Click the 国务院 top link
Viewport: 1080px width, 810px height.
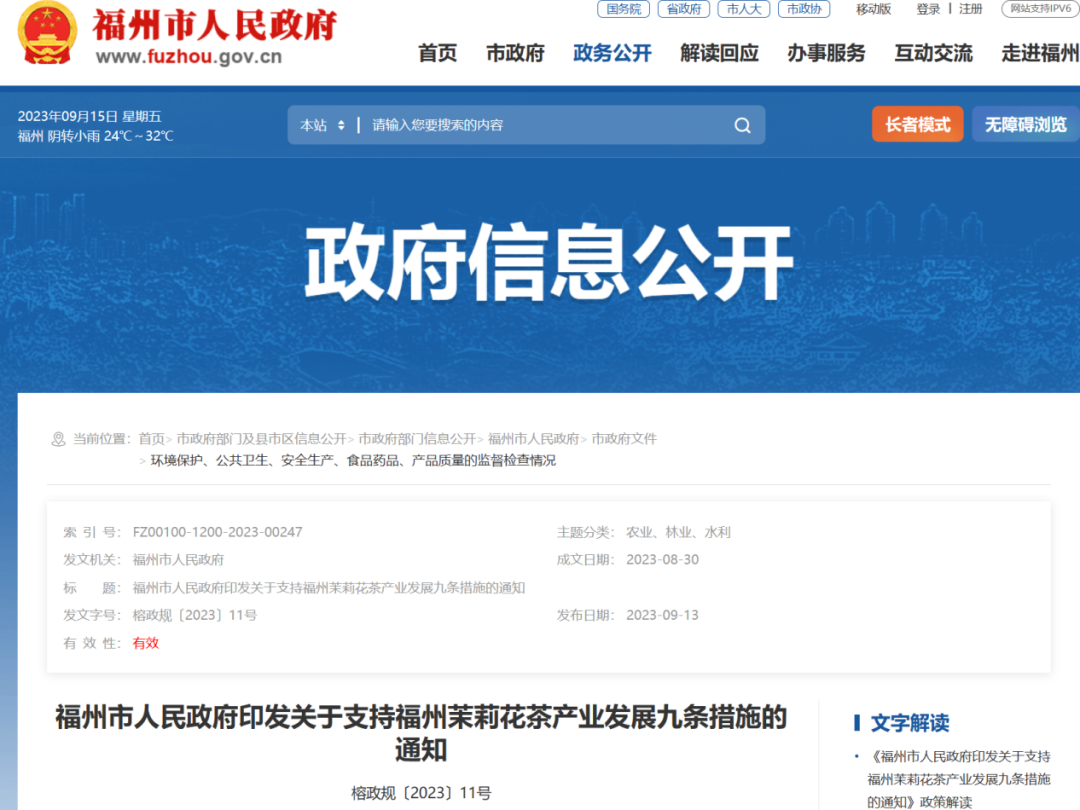coord(623,9)
